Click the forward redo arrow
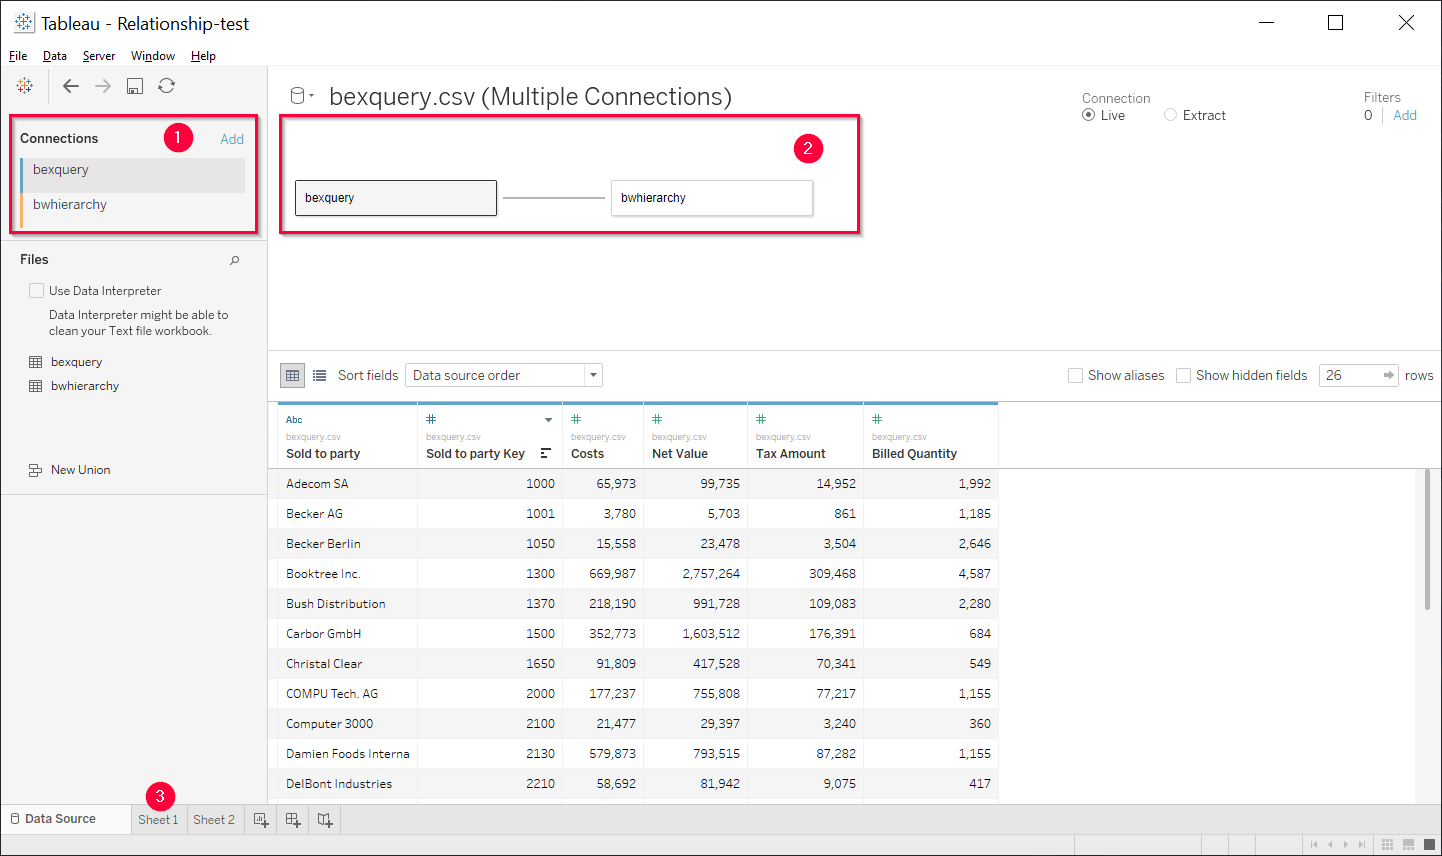The width and height of the screenshot is (1442, 856). [x=103, y=86]
